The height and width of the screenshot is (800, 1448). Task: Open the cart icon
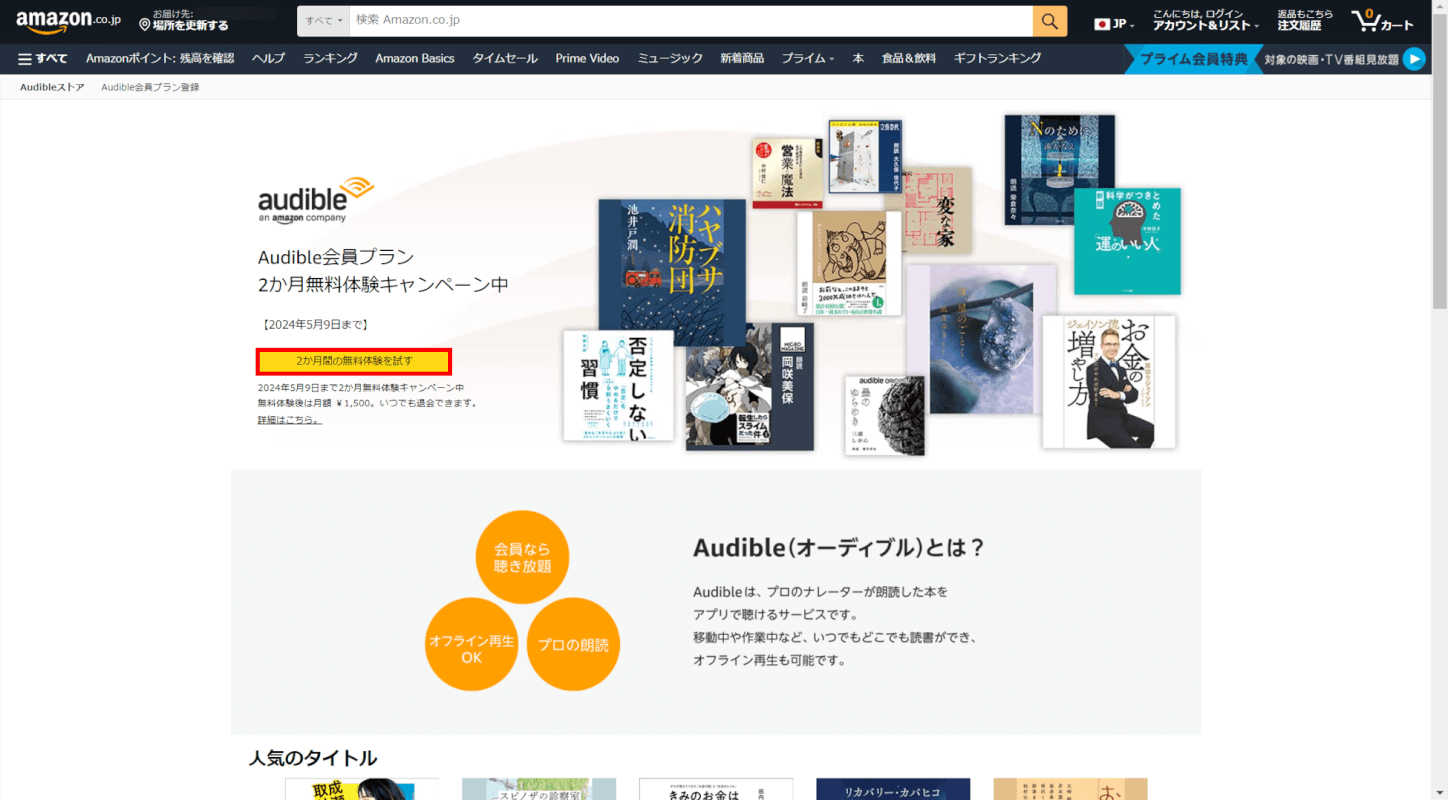(x=1383, y=21)
